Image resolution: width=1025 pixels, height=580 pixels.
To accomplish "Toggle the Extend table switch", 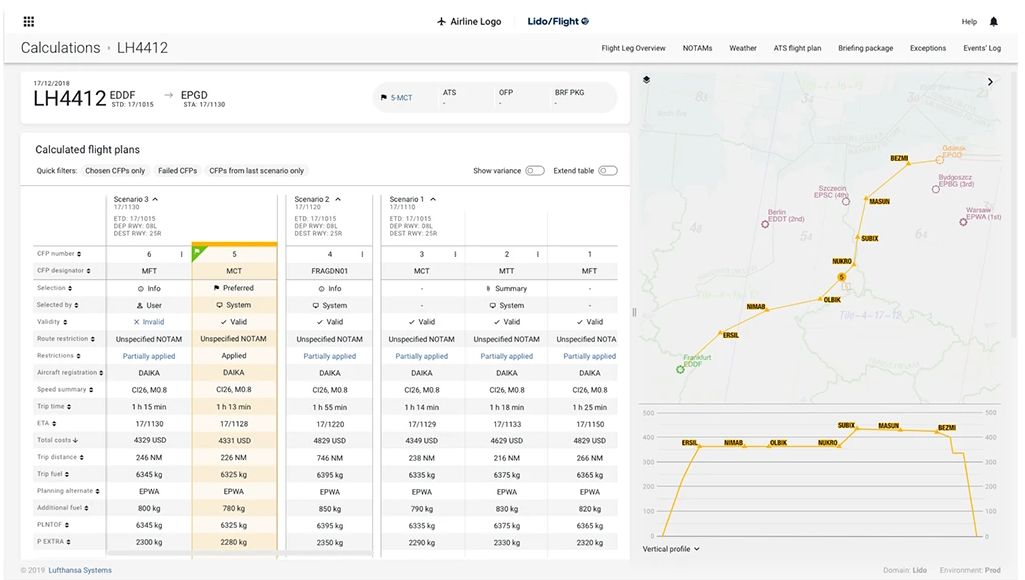I will [608, 171].
